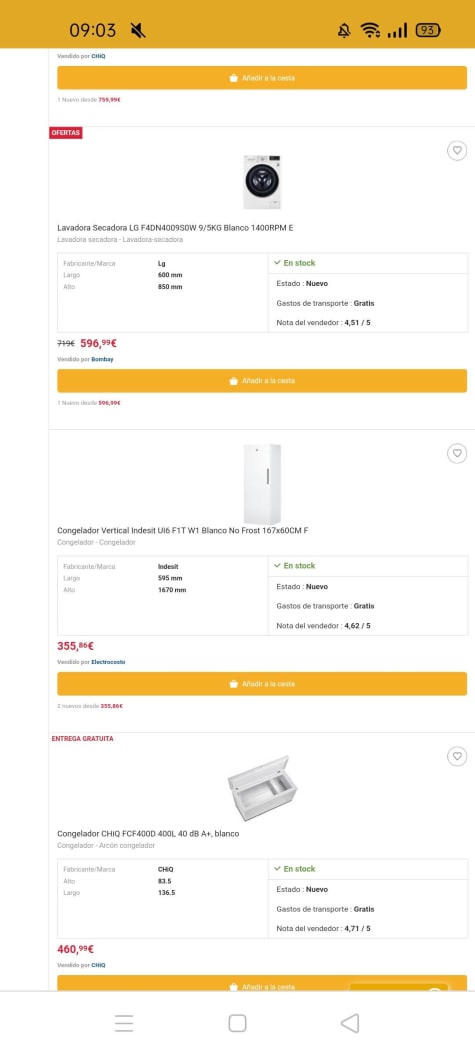Viewport: 475px width, 1056px height.
Task: Tap Android back triangle navigation icon
Action: [x=350, y=1023]
